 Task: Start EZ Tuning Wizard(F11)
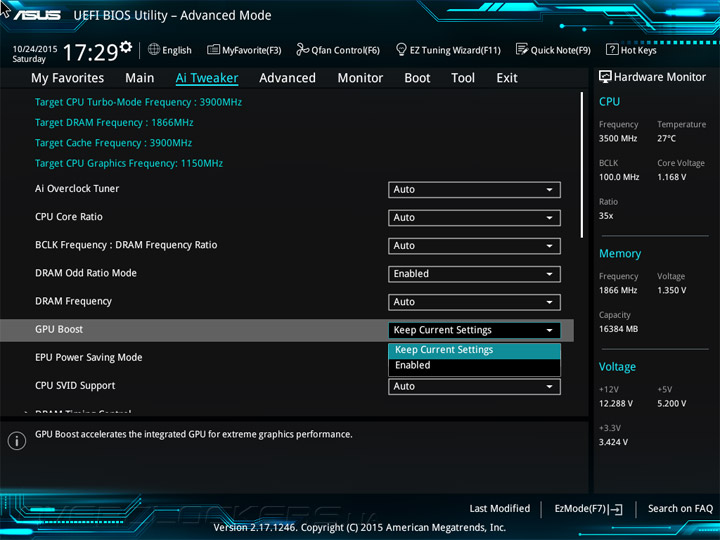(448, 50)
